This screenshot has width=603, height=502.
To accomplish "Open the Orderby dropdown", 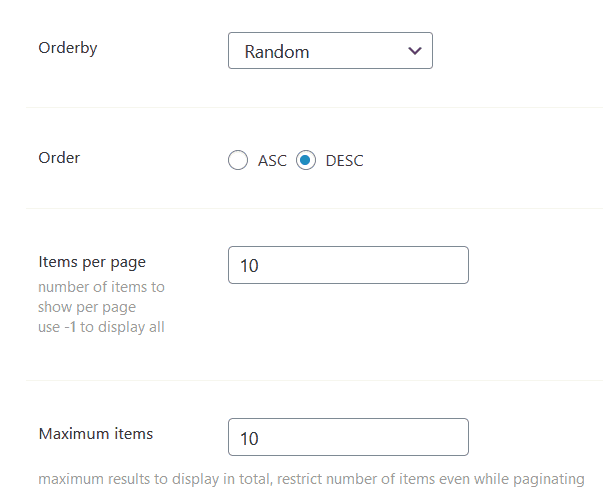I will [x=330, y=51].
